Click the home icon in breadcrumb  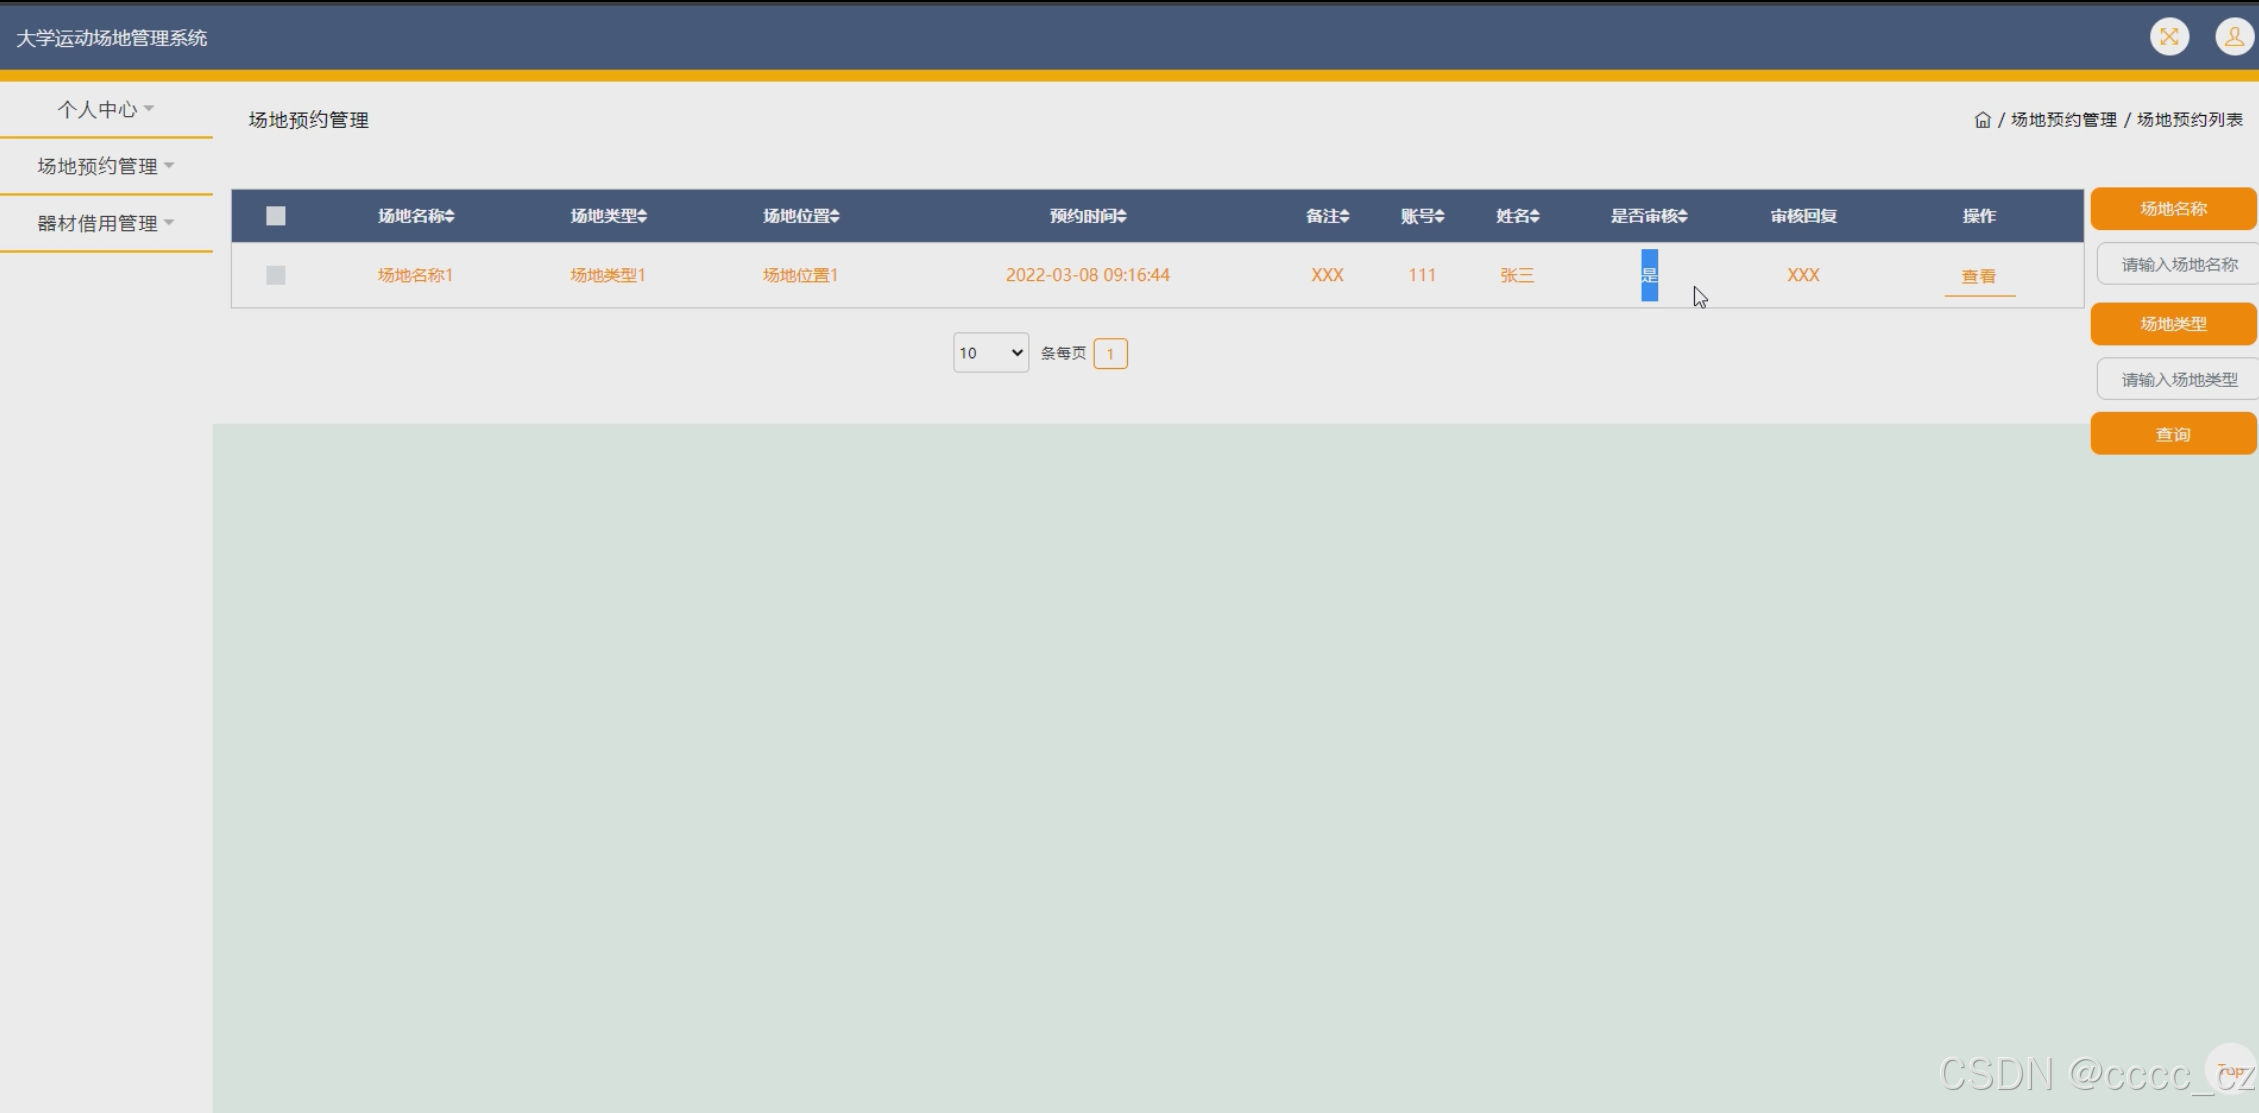(x=1982, y=120)
